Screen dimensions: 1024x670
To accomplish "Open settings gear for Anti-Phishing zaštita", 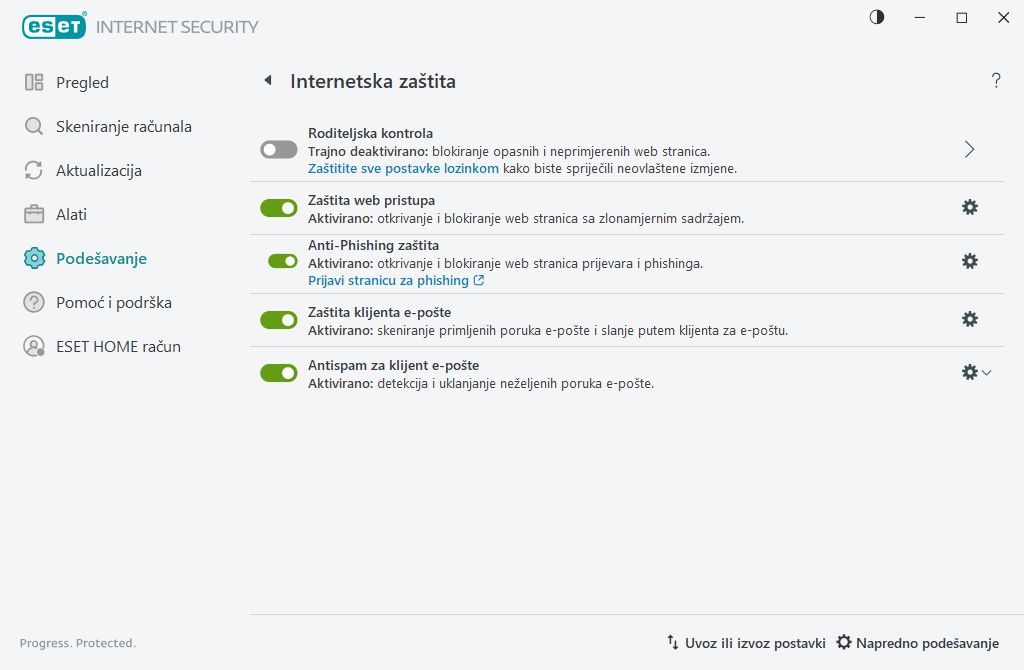I will point(969,261).
